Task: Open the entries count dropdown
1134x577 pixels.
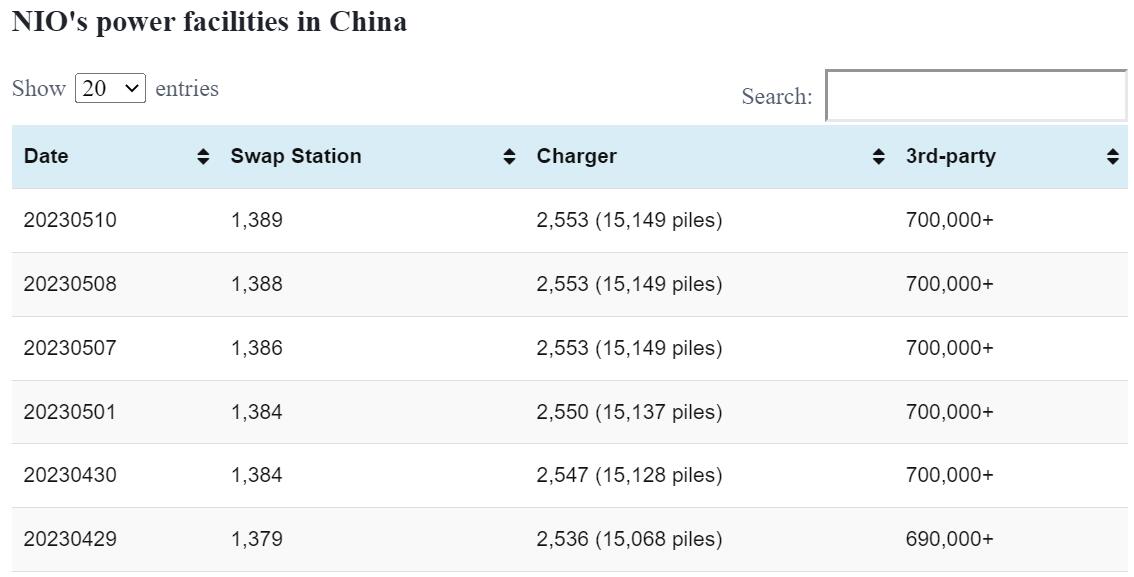Action: (x=110, y=88)
